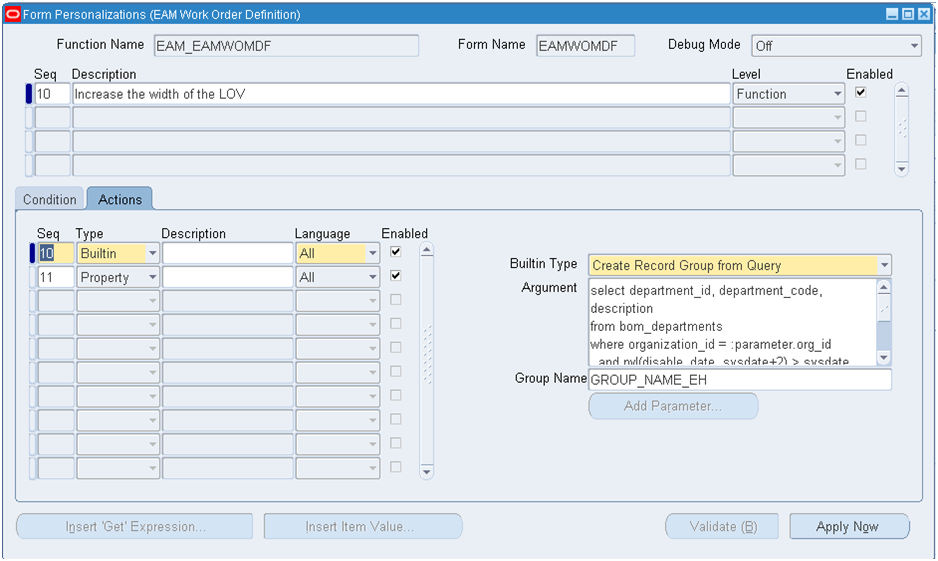Open the Level dropdown showing Function
The height and width of the screenshot is (561, 938).
click(x=837, y=94)
